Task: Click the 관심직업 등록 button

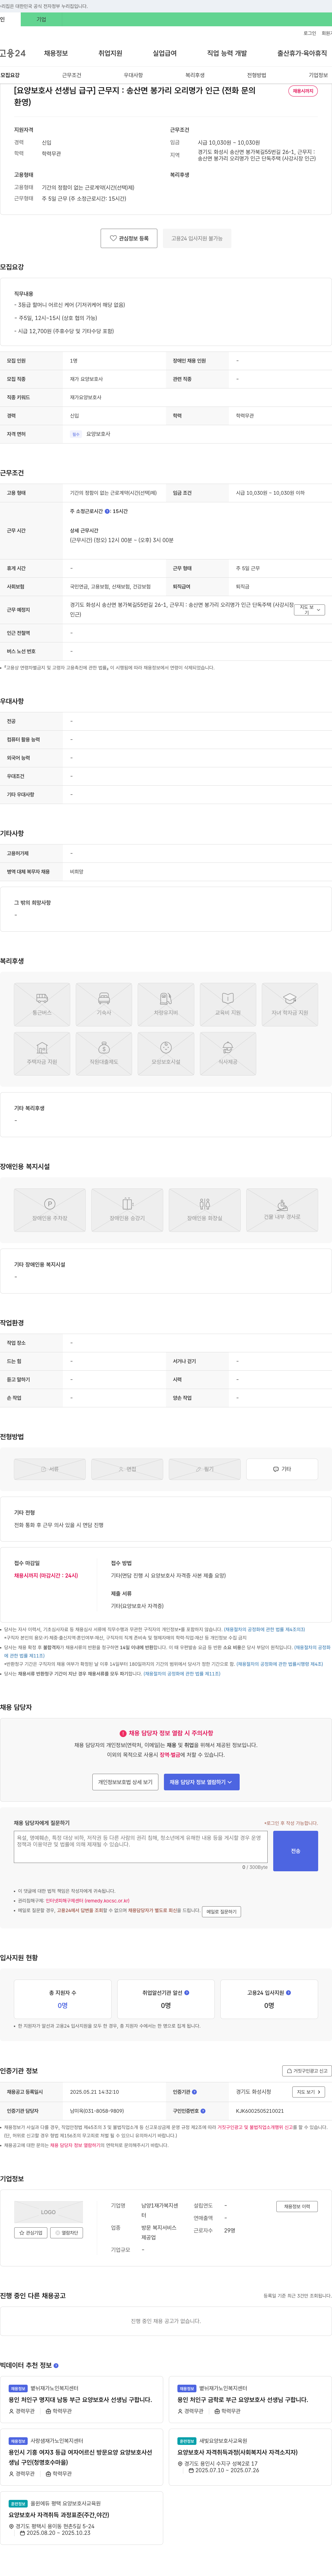Action: tap(129, 238)
